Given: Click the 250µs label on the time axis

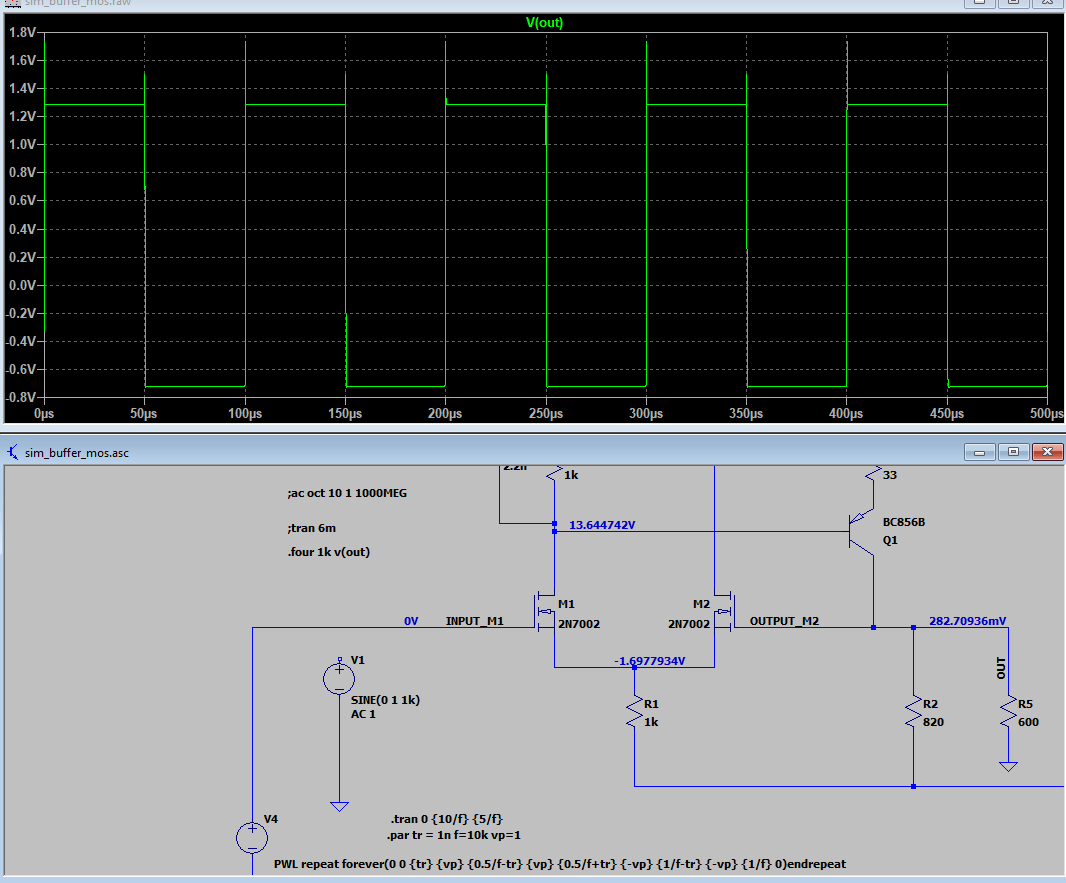Looking at the screenshot, I should point(545,413).
